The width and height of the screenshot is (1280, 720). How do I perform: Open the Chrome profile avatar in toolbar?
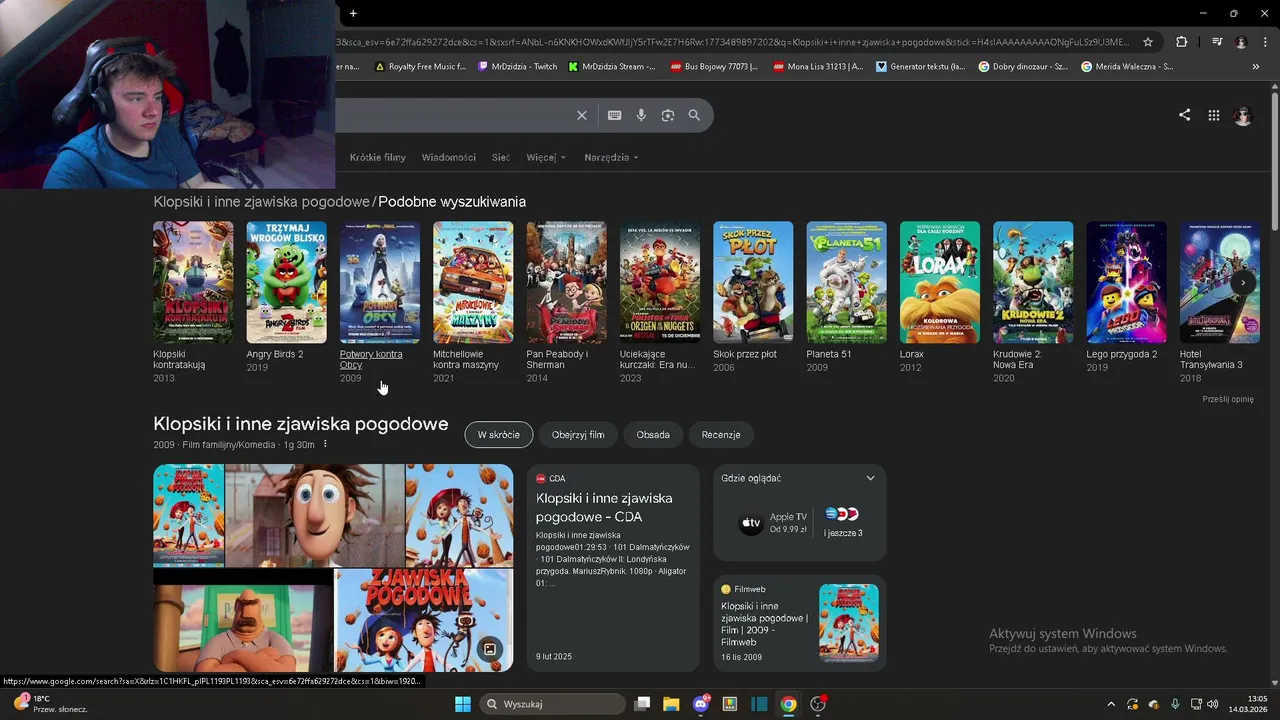(1241, 42)
